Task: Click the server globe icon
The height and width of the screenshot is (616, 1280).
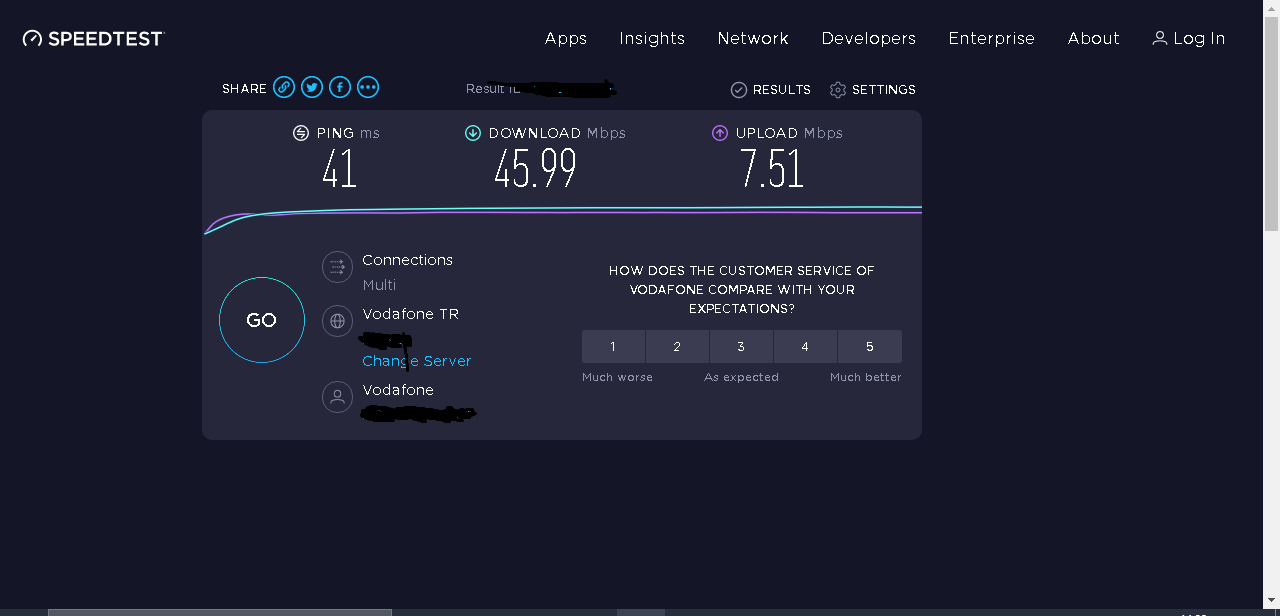Action: [x=337, y=321]
